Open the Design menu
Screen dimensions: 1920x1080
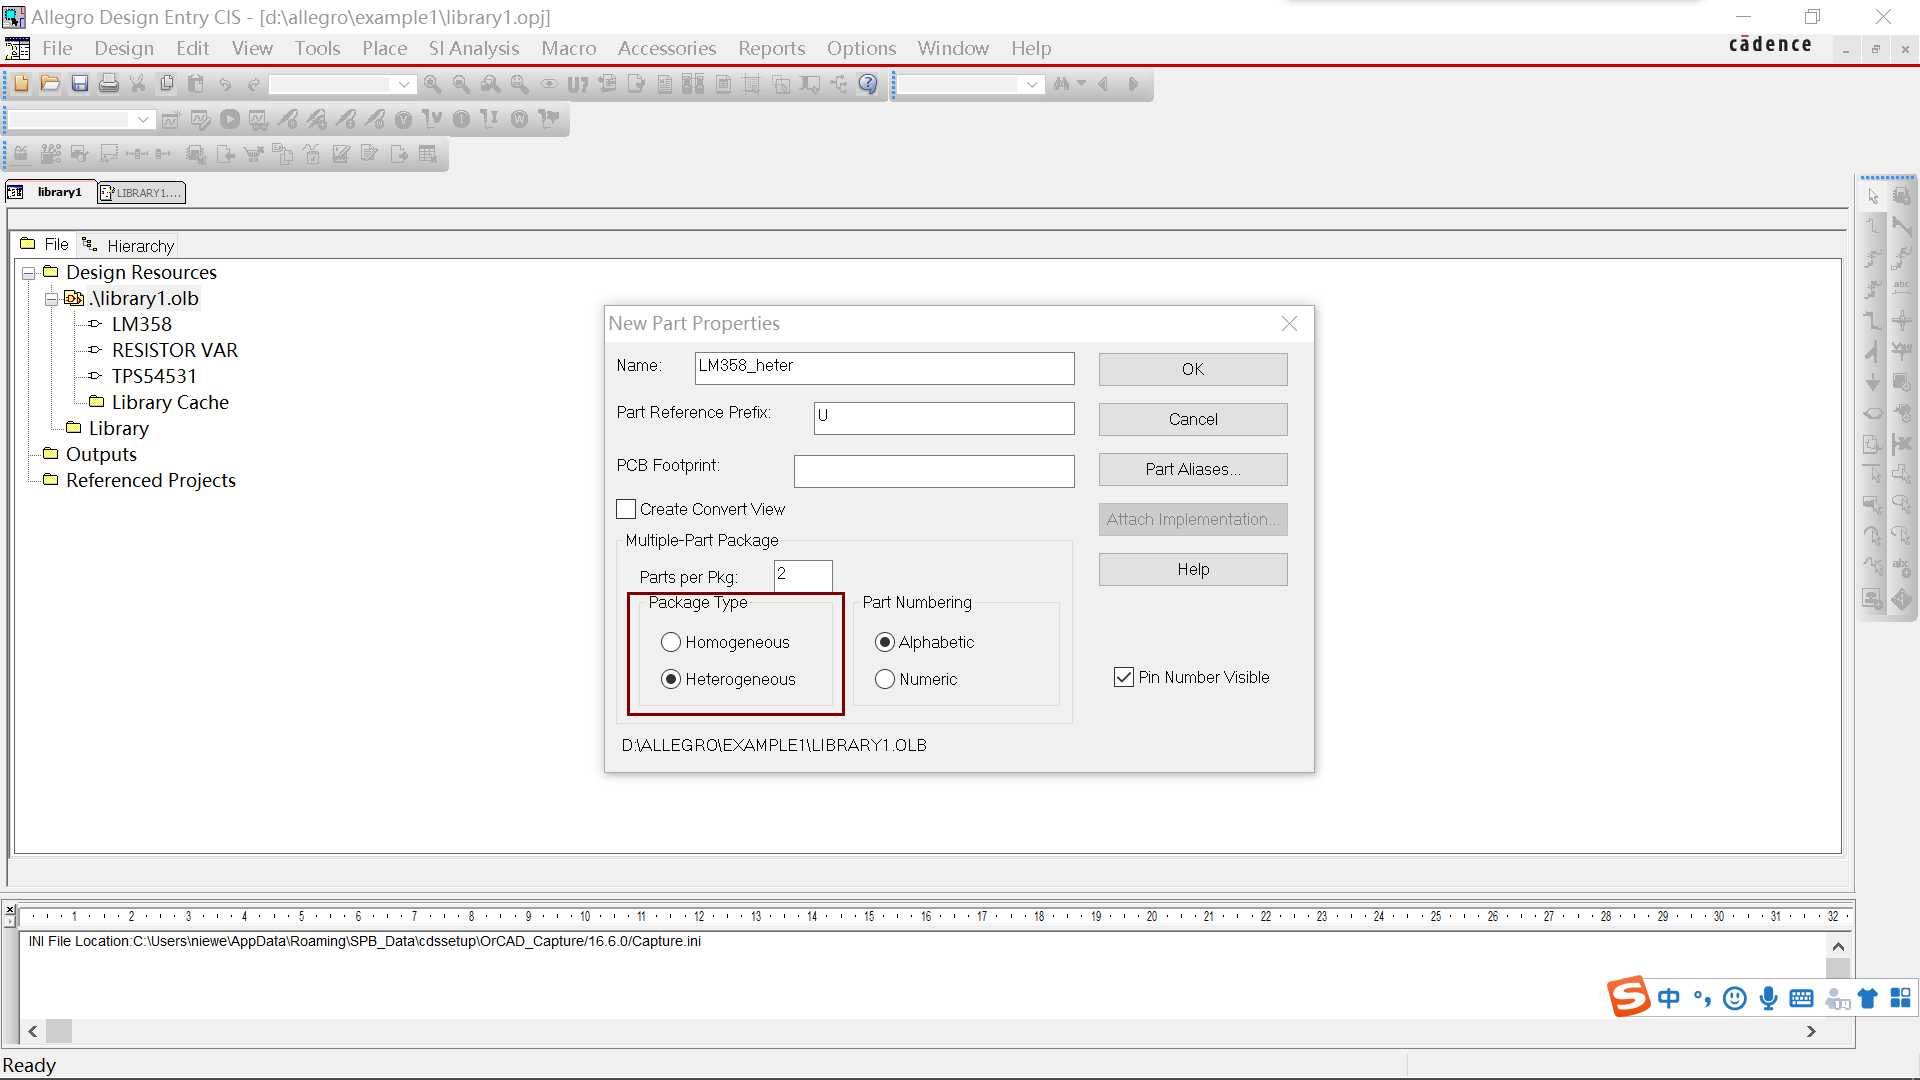[124, 48]
